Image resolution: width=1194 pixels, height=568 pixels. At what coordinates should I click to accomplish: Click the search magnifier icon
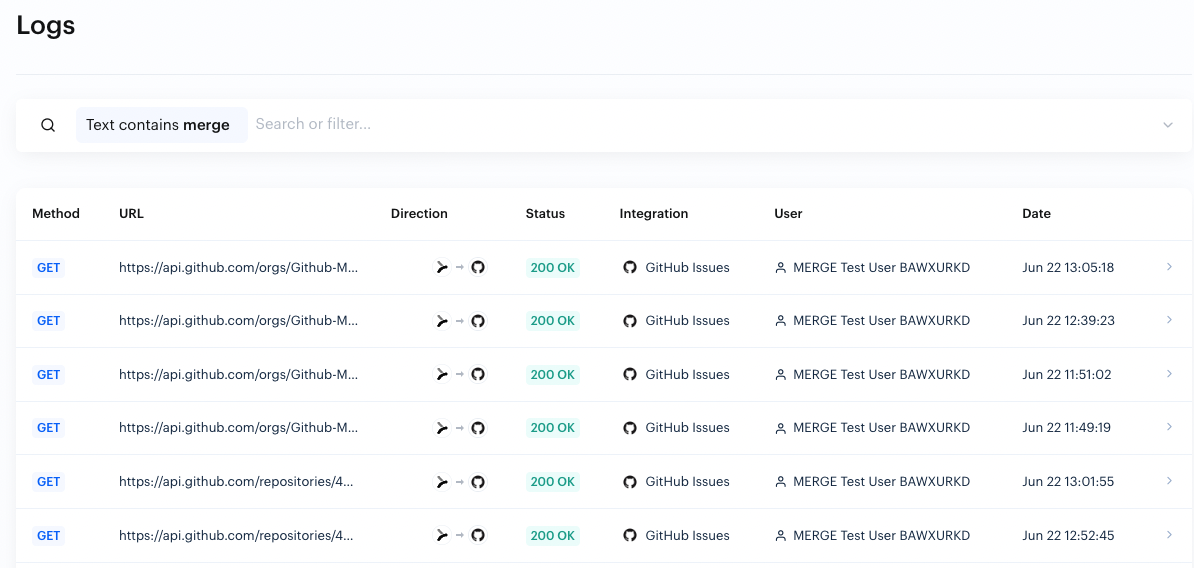tap(48, 125)
